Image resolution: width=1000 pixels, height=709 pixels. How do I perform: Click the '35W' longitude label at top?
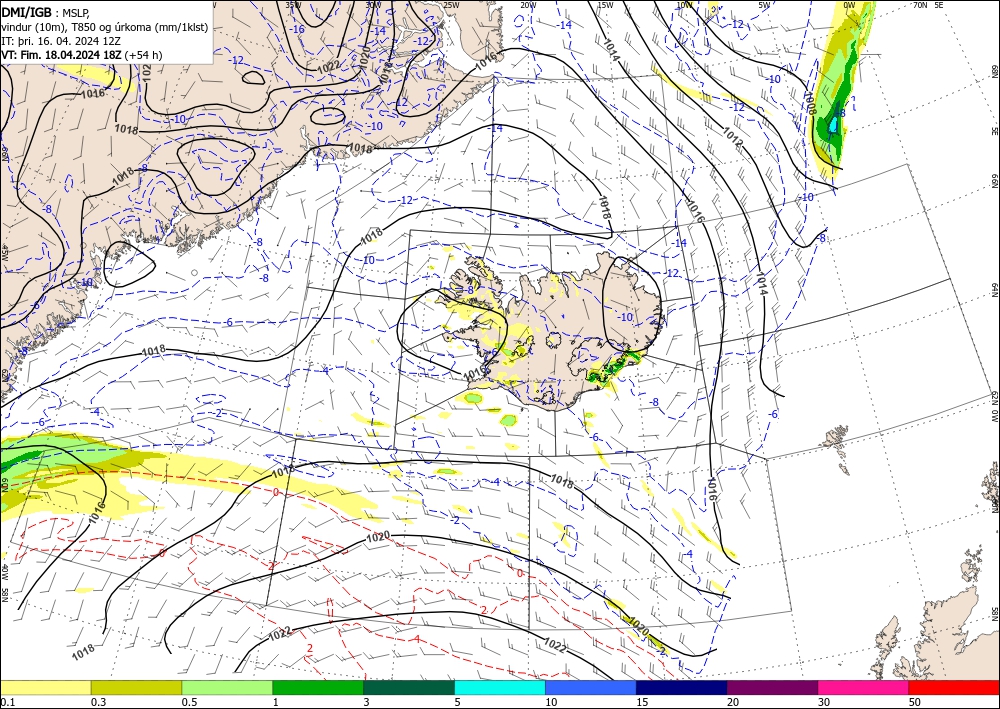coord(293,4)
